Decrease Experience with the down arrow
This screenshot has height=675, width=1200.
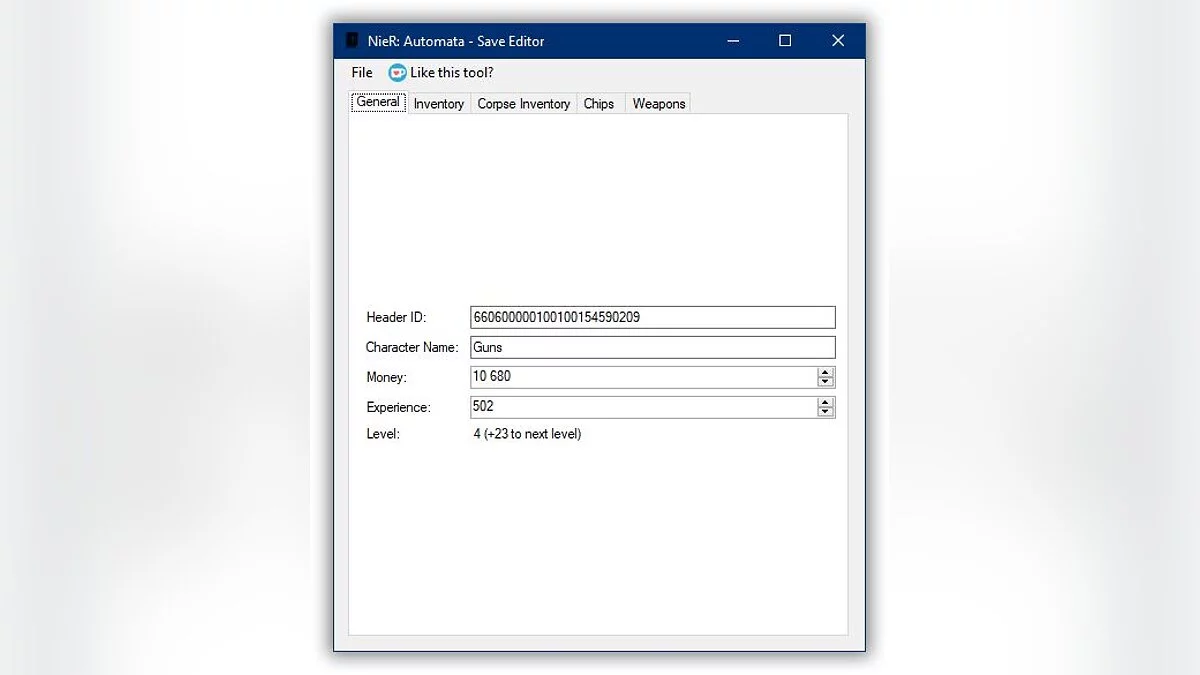[825, 412]
